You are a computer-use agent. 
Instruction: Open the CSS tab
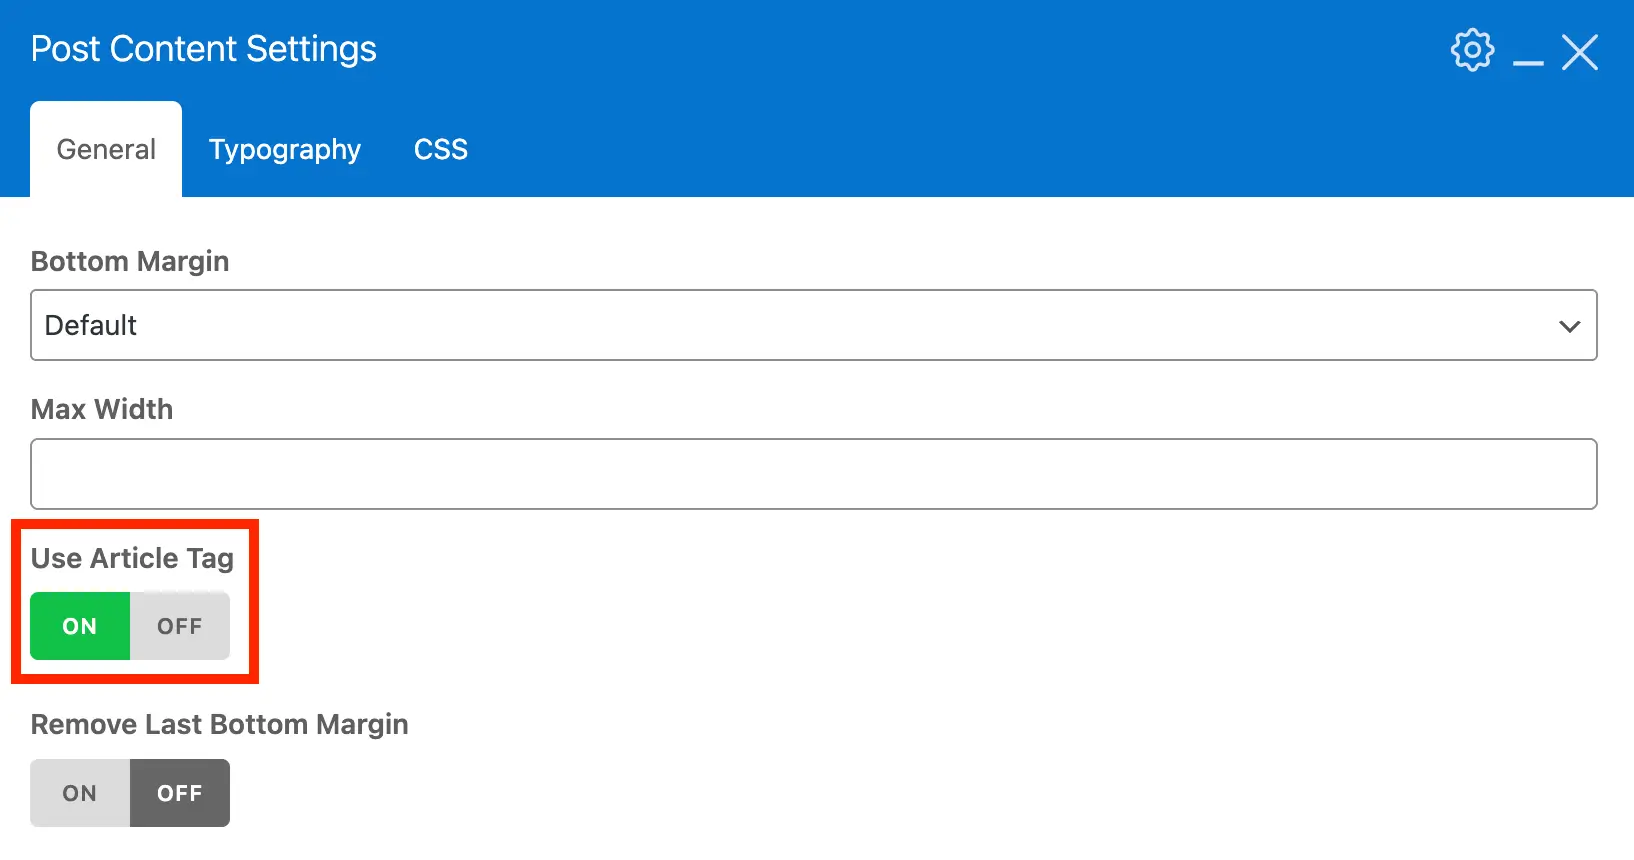click(x=440, y=149)
